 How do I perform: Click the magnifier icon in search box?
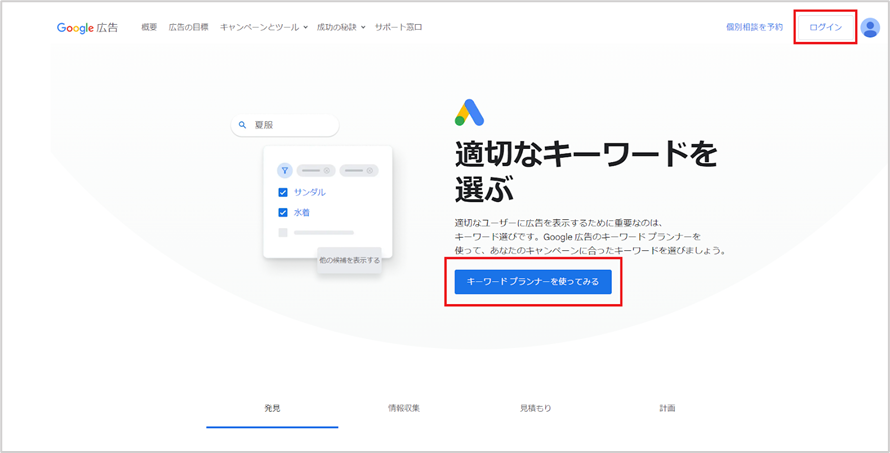242,125
